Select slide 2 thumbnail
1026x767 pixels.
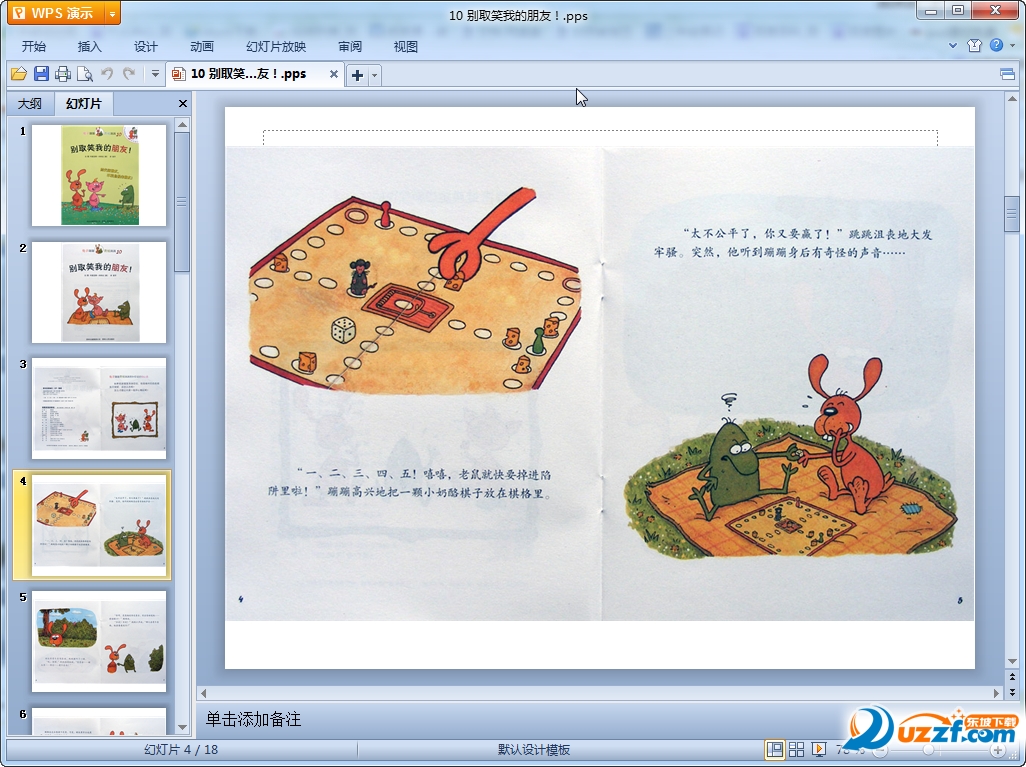click(99, 292)
